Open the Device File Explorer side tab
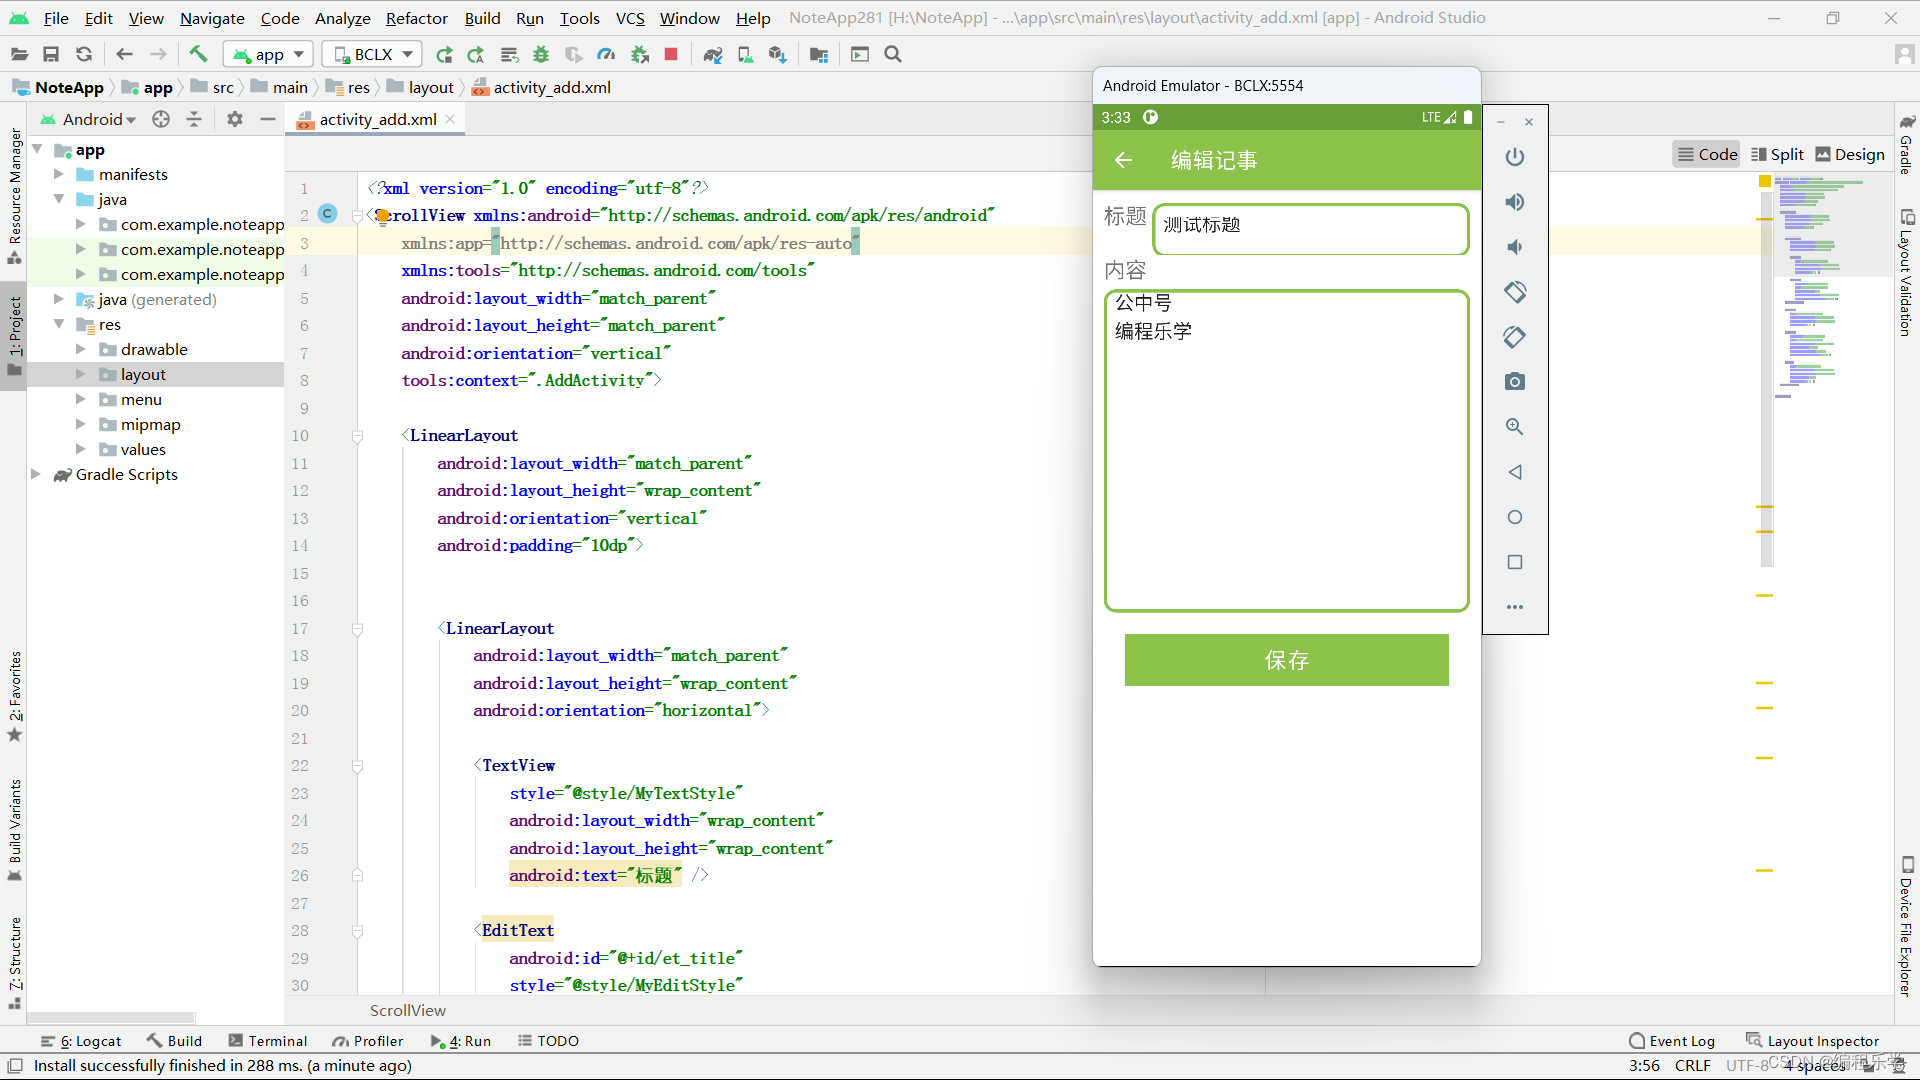Image resolution: width=1920 pixels, height=1080 pixels. tap(1907, 927)
